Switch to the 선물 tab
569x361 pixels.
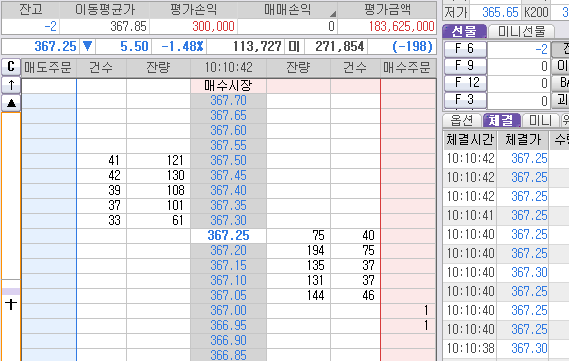(464, 31)
